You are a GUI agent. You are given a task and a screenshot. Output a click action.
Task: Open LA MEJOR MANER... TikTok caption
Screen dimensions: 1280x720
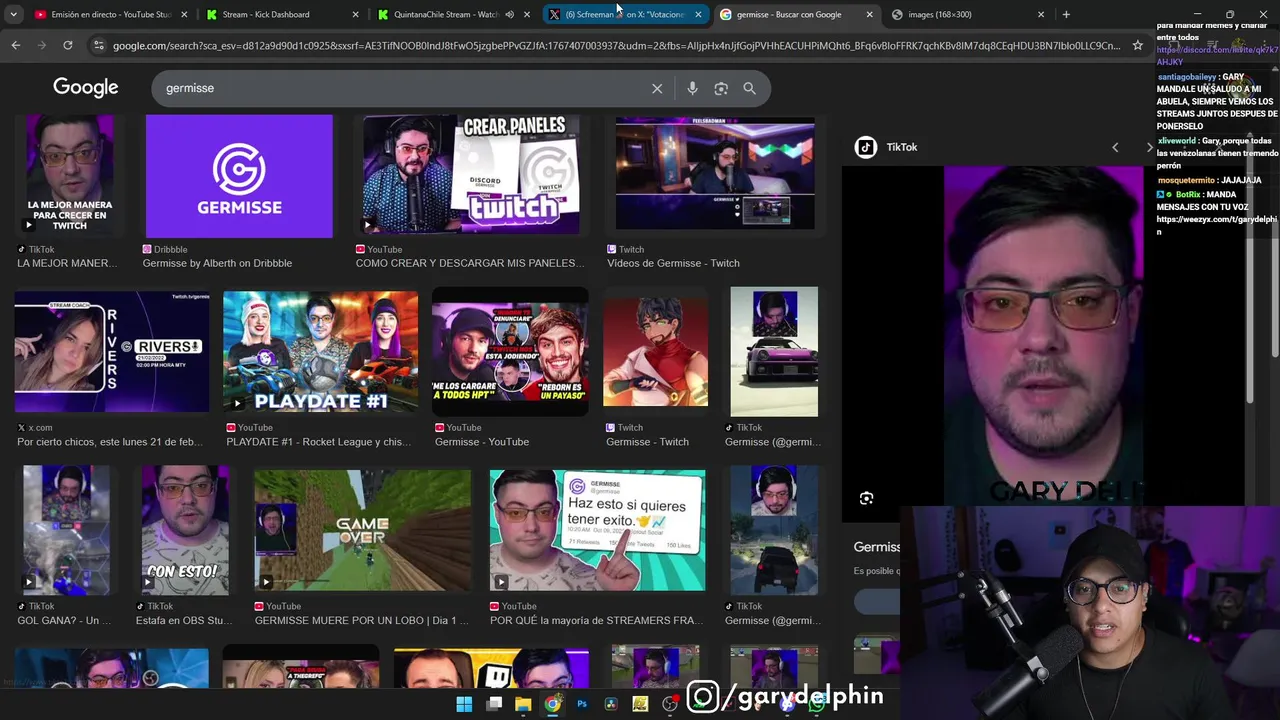tap(67, 263)
